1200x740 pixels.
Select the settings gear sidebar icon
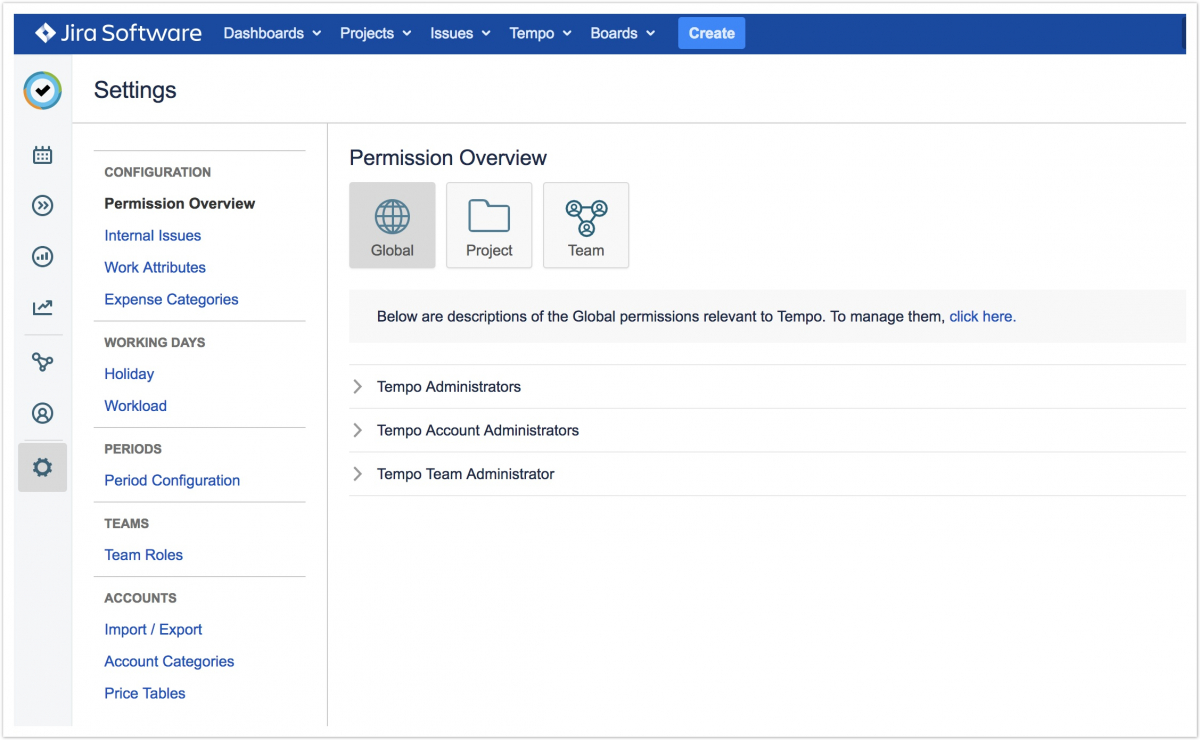click(42, 467)
